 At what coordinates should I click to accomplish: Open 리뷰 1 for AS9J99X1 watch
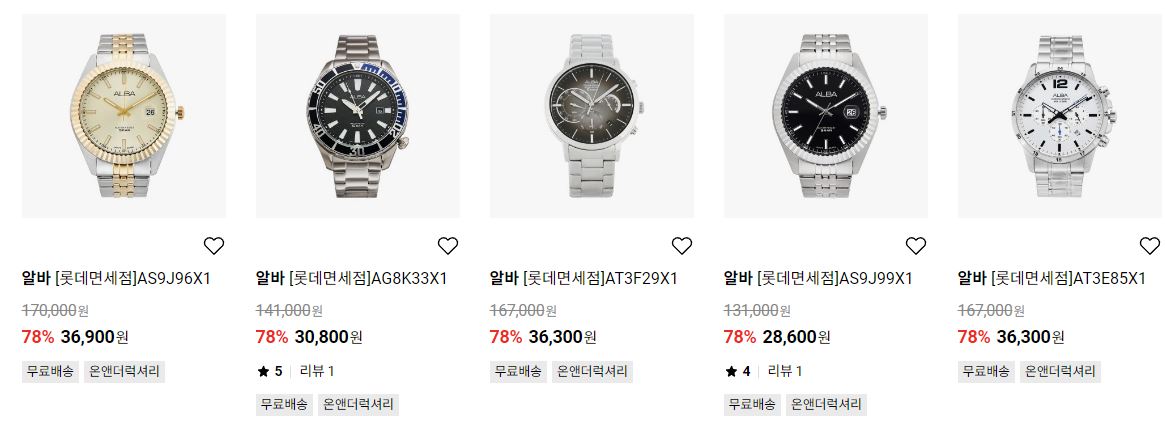[x=785, y=371]
